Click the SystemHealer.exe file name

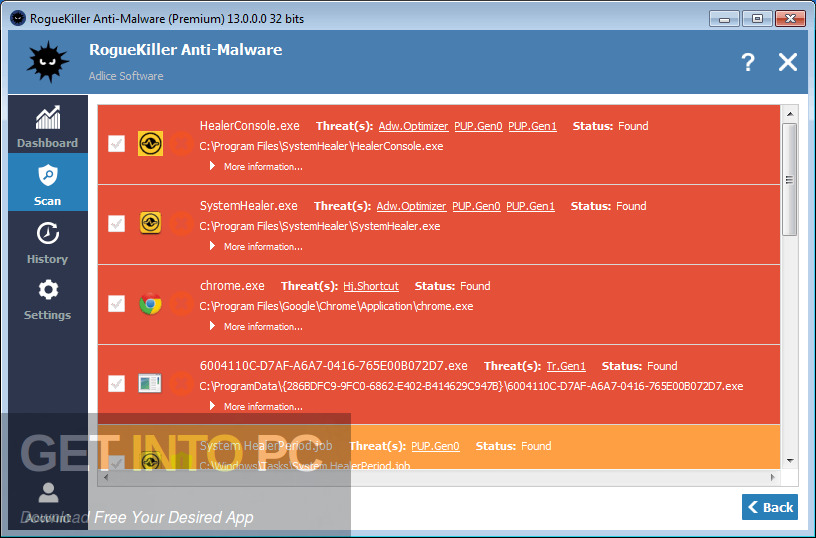tap(249, 206)
